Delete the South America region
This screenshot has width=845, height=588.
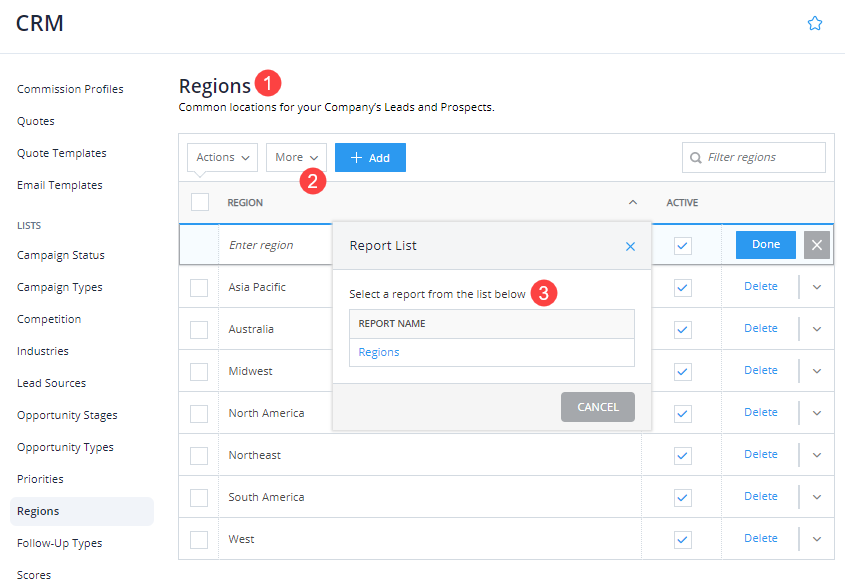pyautogui.click(x=760, y=496)
